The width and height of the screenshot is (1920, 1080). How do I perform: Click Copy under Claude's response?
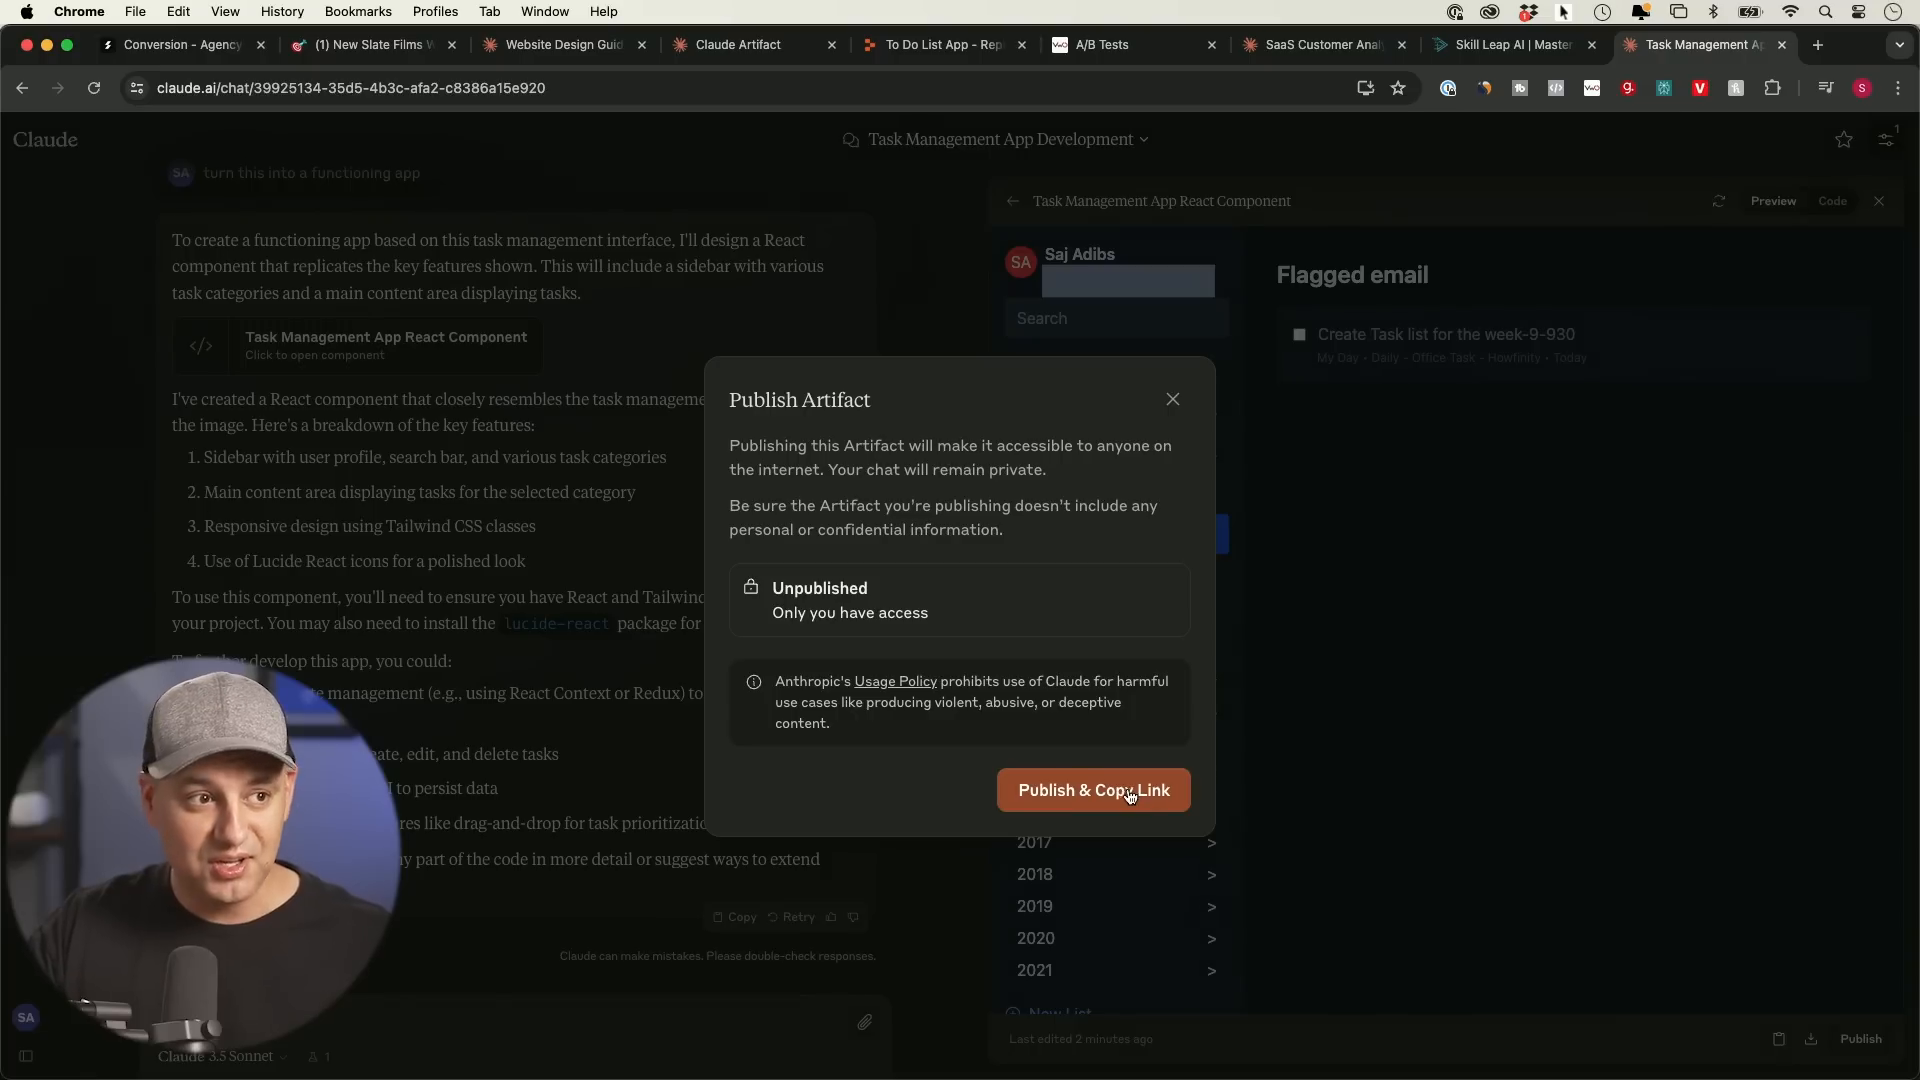tap(734, 917)
